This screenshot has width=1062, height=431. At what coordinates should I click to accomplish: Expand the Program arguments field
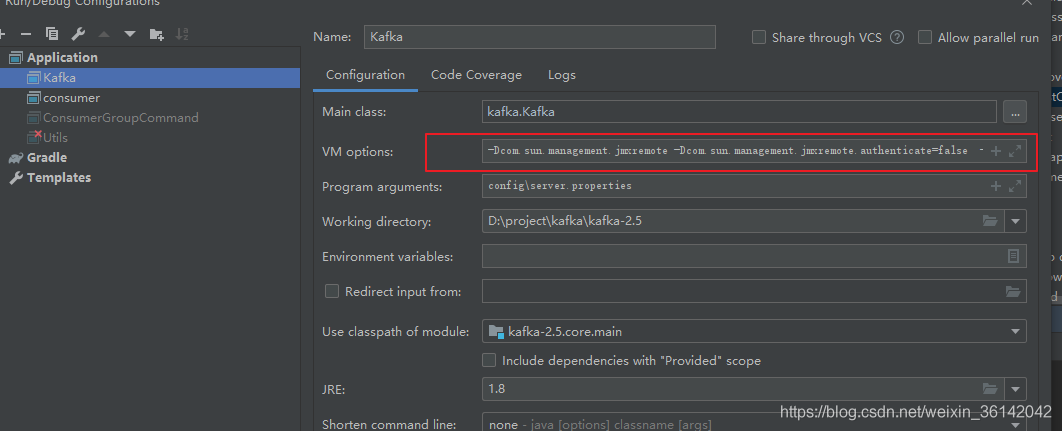1015,186
